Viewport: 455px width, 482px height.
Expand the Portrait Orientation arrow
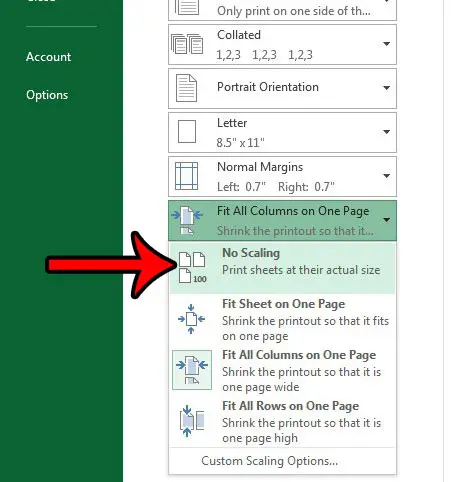tap(386, 88)
